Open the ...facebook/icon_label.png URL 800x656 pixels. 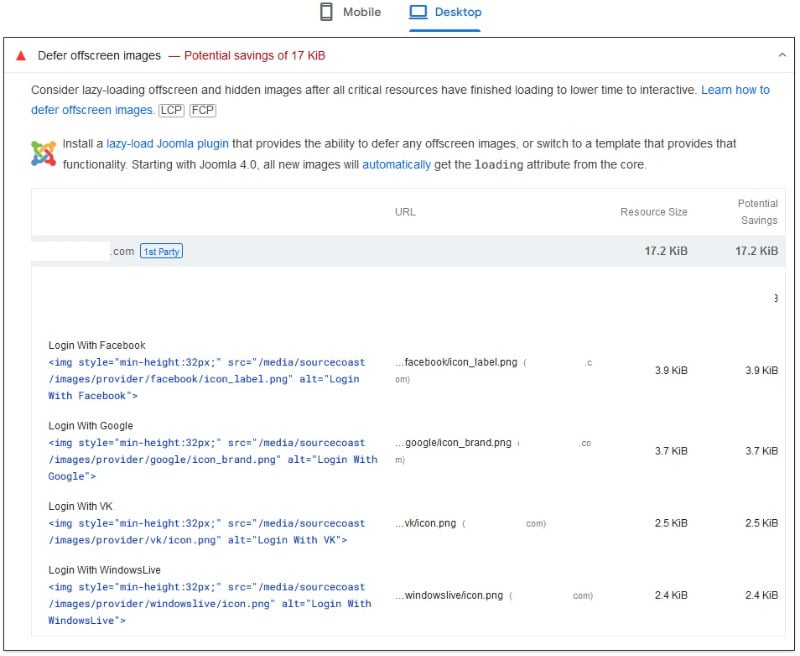(x=456, y=362)
